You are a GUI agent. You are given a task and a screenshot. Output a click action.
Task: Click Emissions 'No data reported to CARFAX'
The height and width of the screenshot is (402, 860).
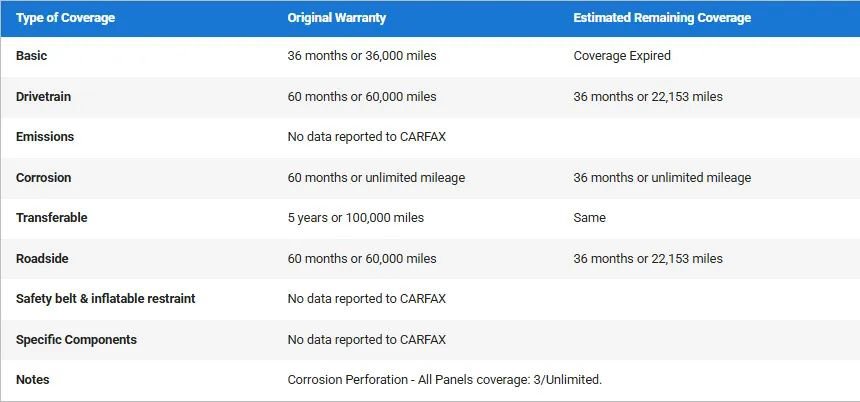(x=366, y=137)
